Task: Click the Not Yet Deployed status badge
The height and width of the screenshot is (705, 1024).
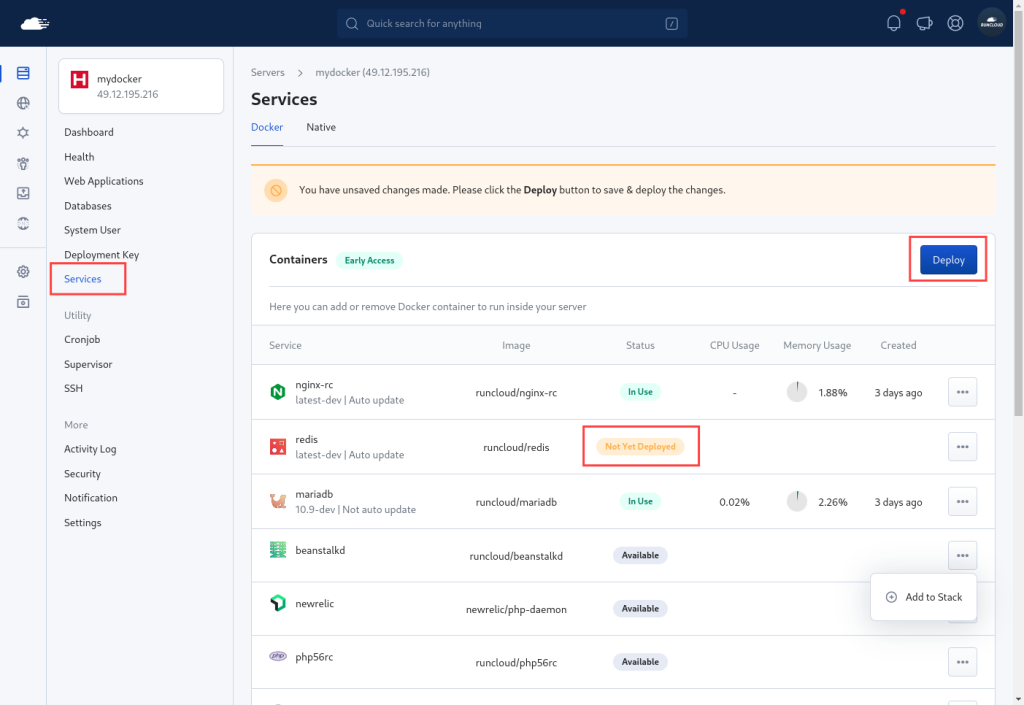Action: point(640,446)
